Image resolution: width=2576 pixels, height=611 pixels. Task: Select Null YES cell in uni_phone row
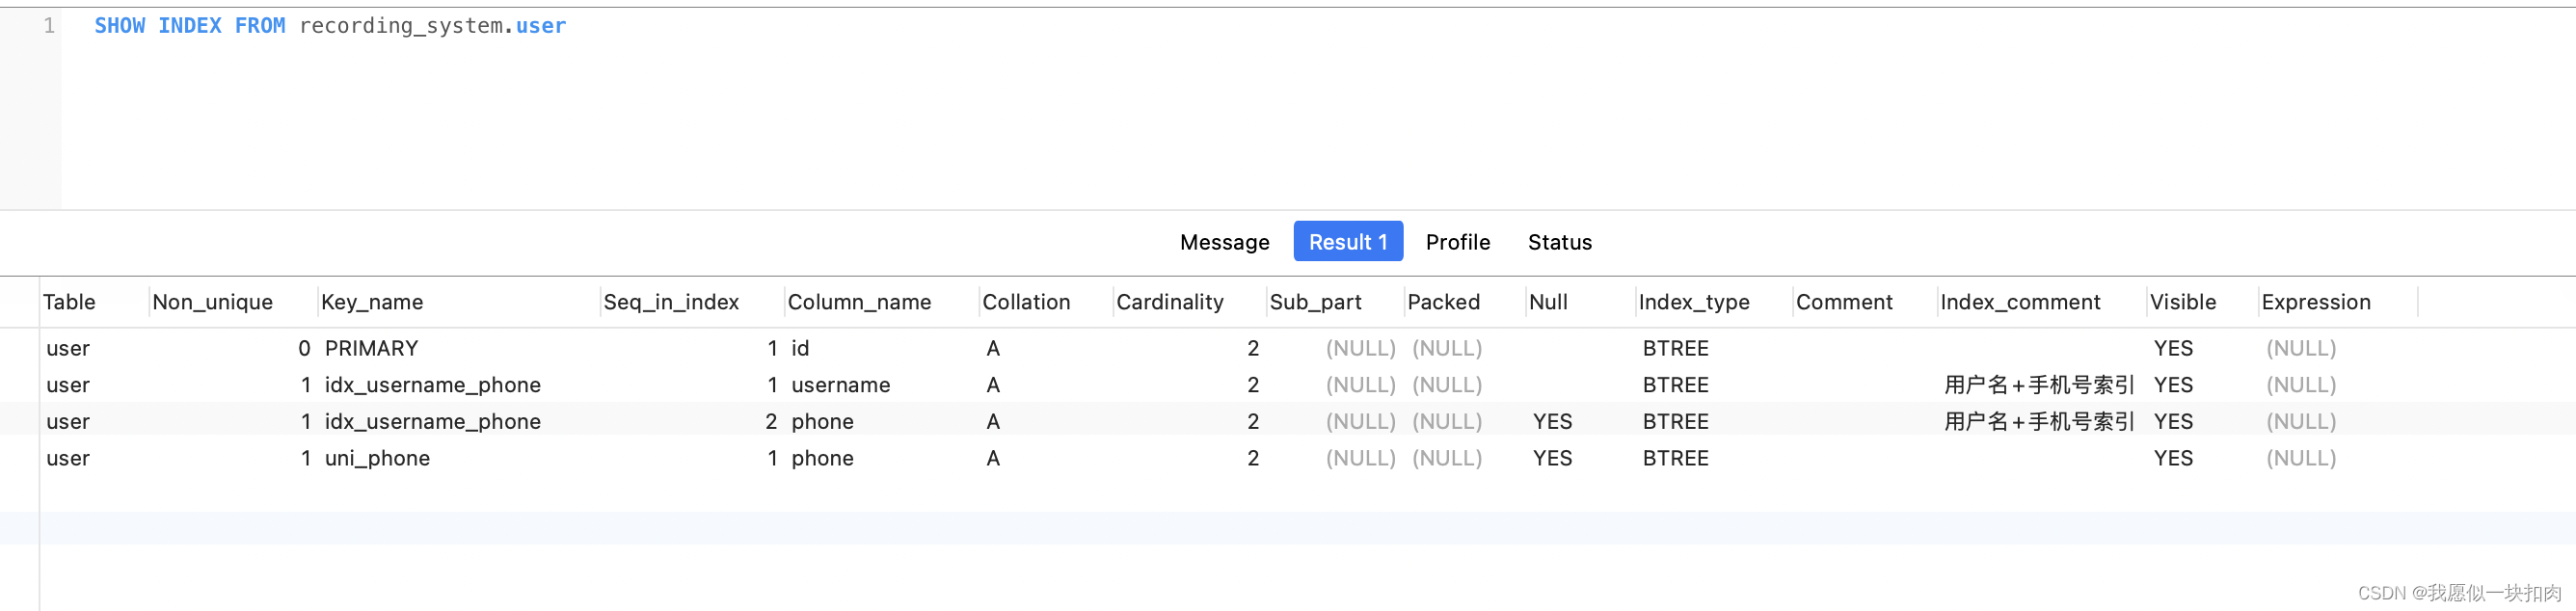1552,458
